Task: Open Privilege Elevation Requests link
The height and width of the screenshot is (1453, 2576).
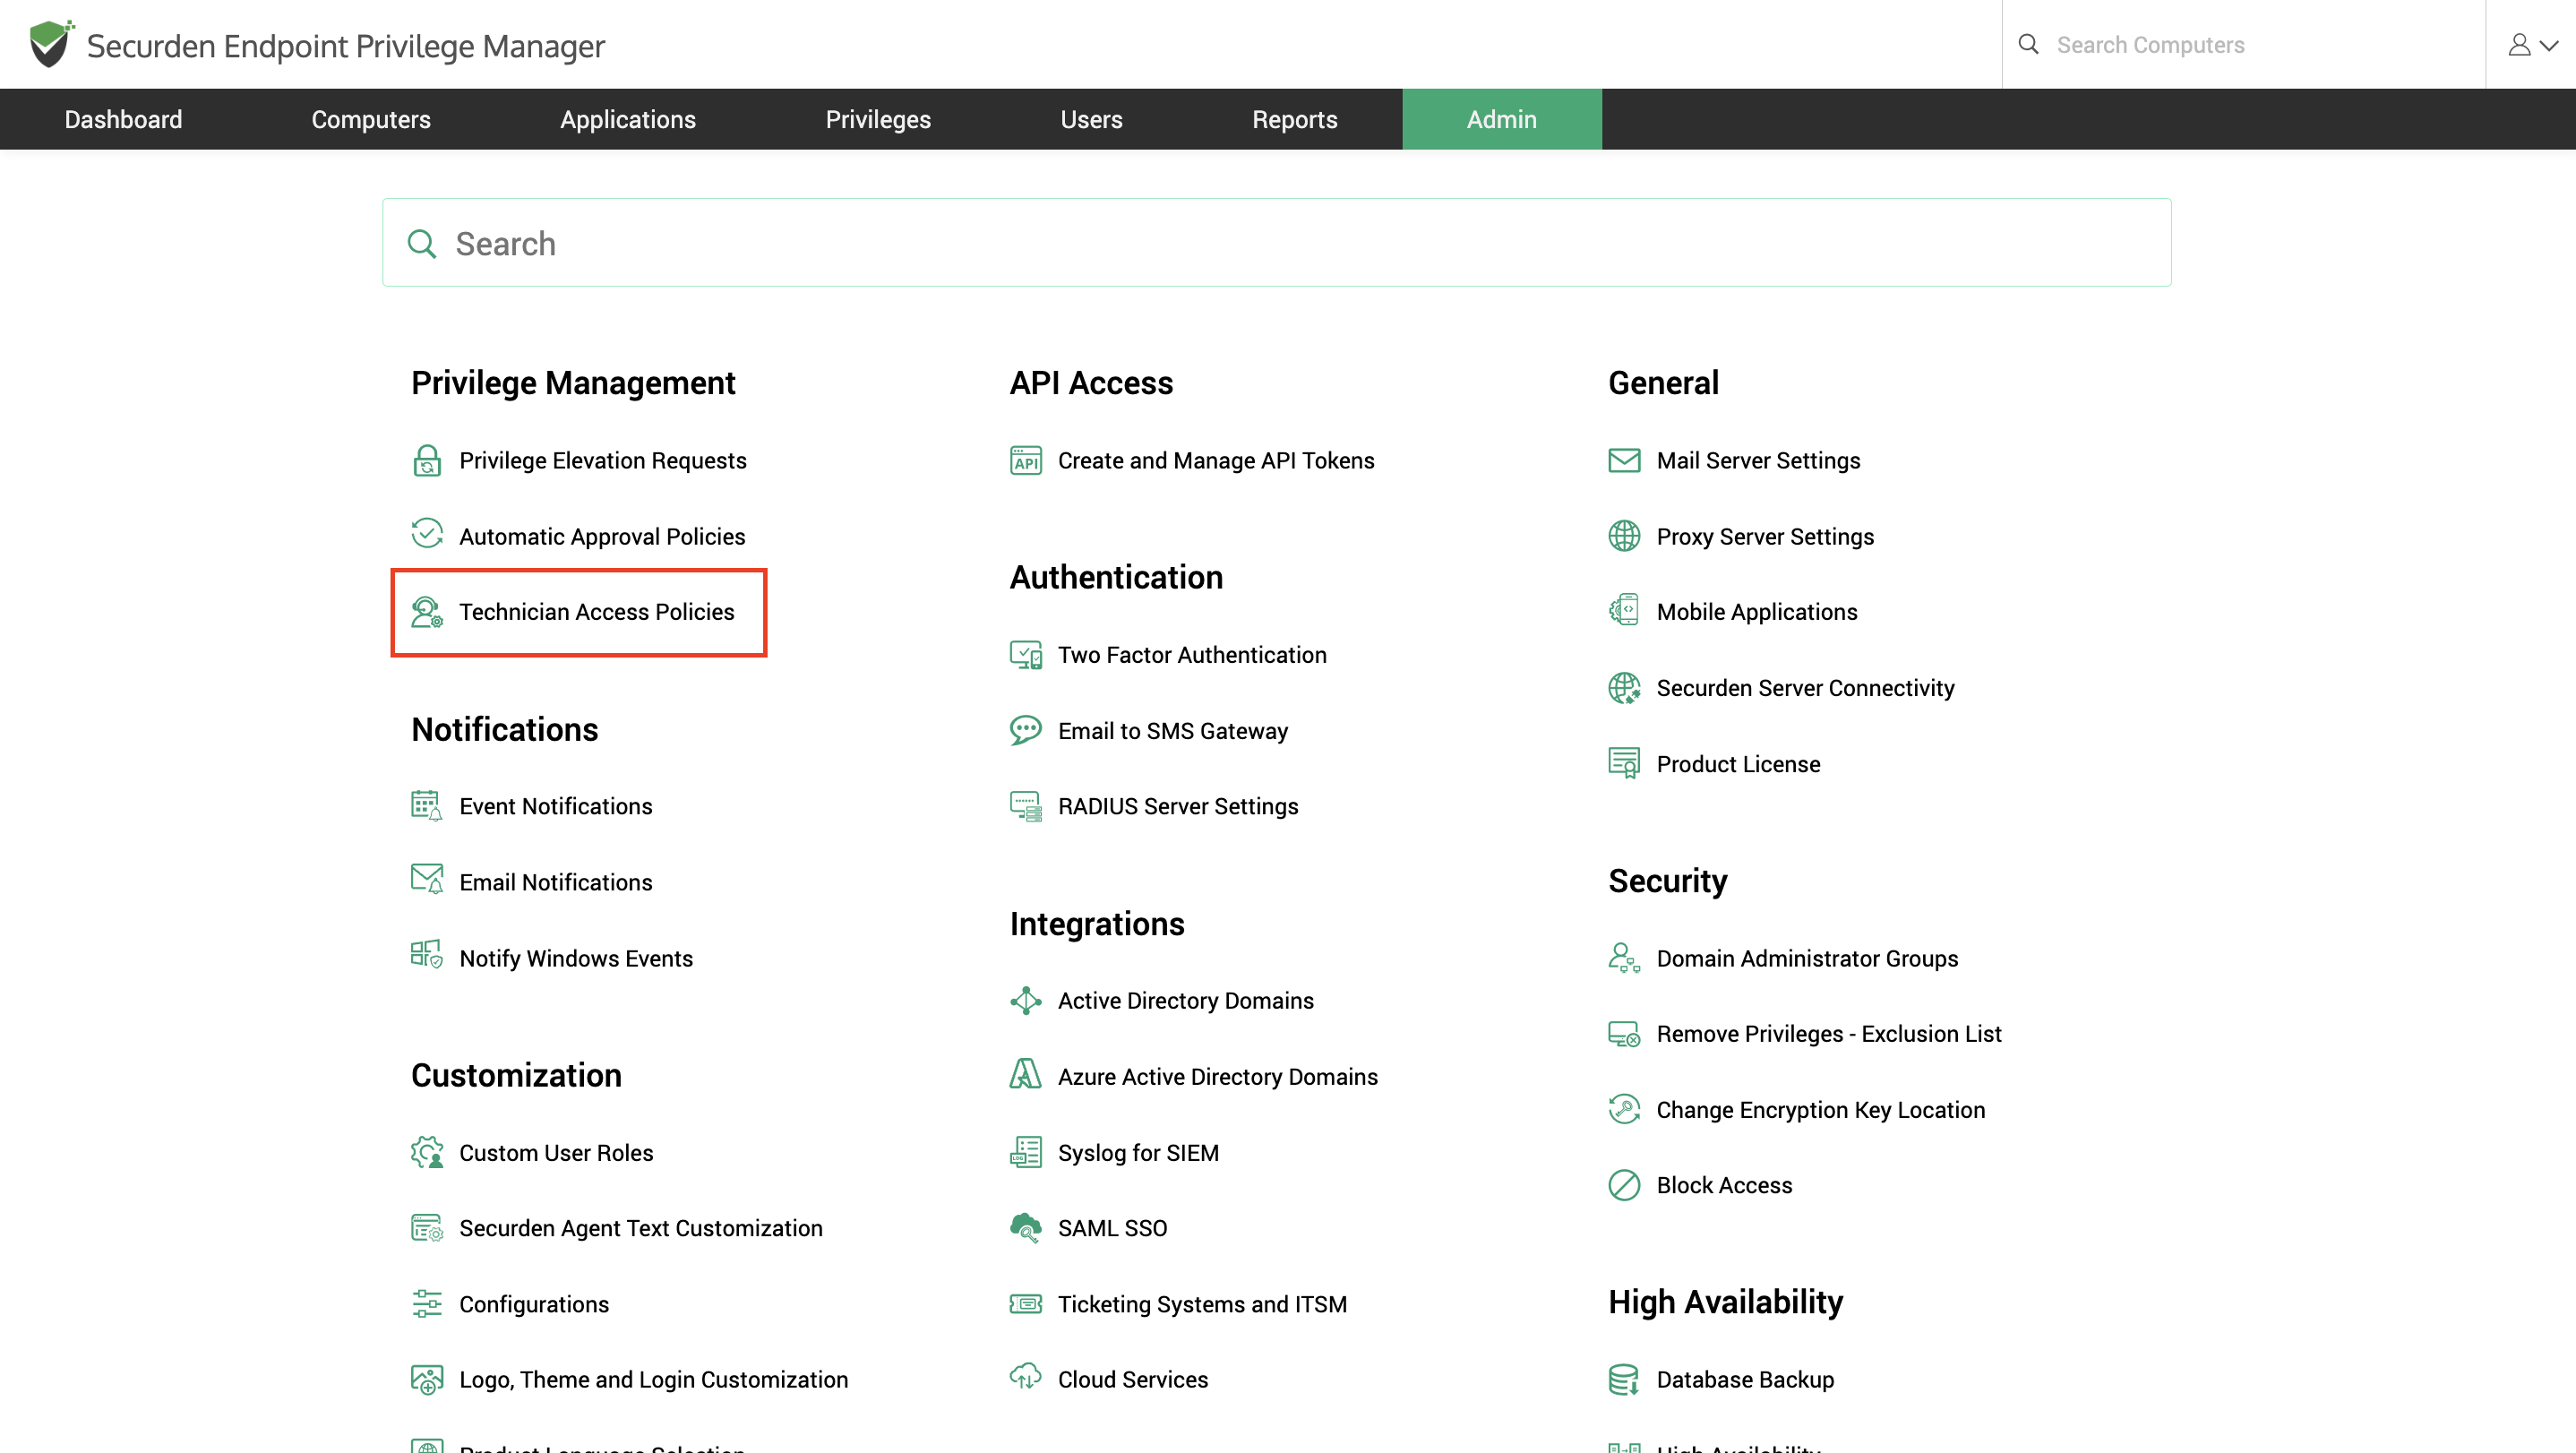Action: 603,460
